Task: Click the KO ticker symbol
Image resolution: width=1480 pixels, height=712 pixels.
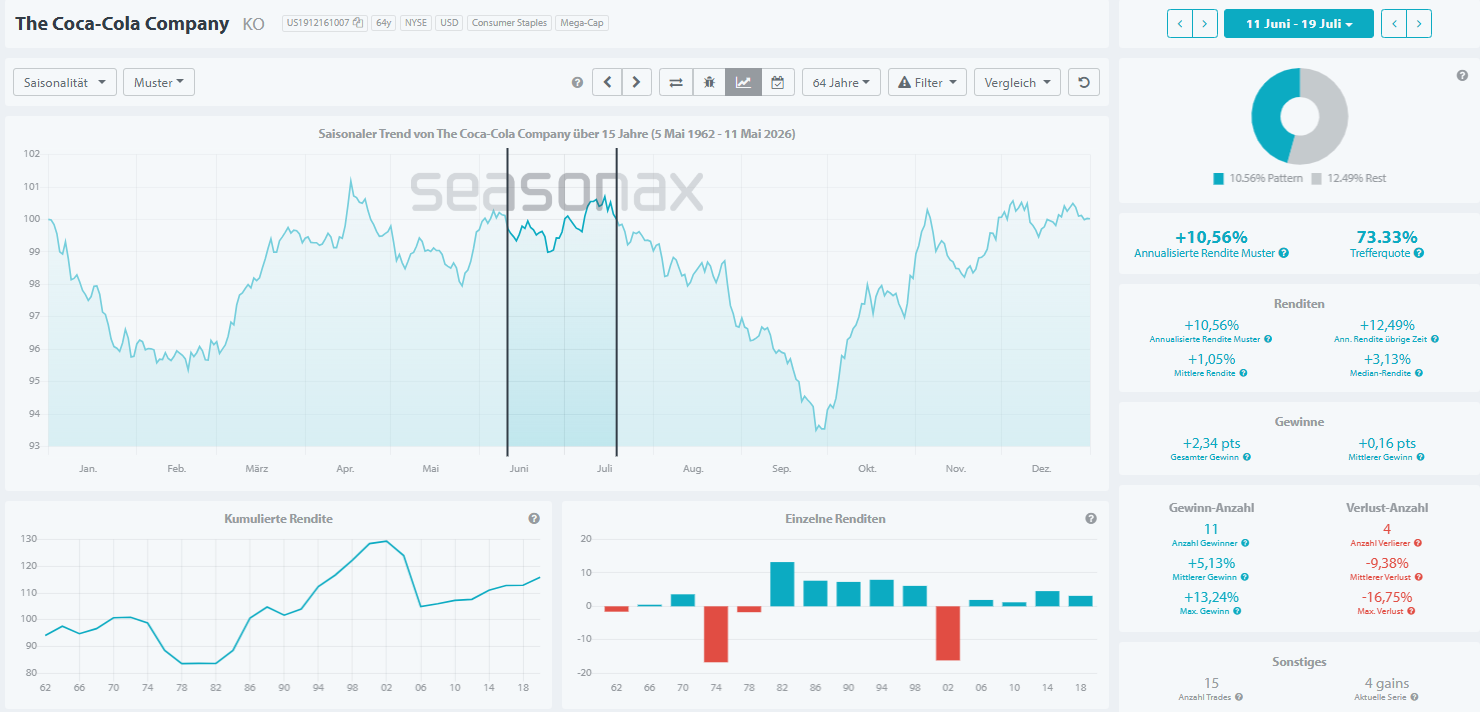Action: click(254, 24)
